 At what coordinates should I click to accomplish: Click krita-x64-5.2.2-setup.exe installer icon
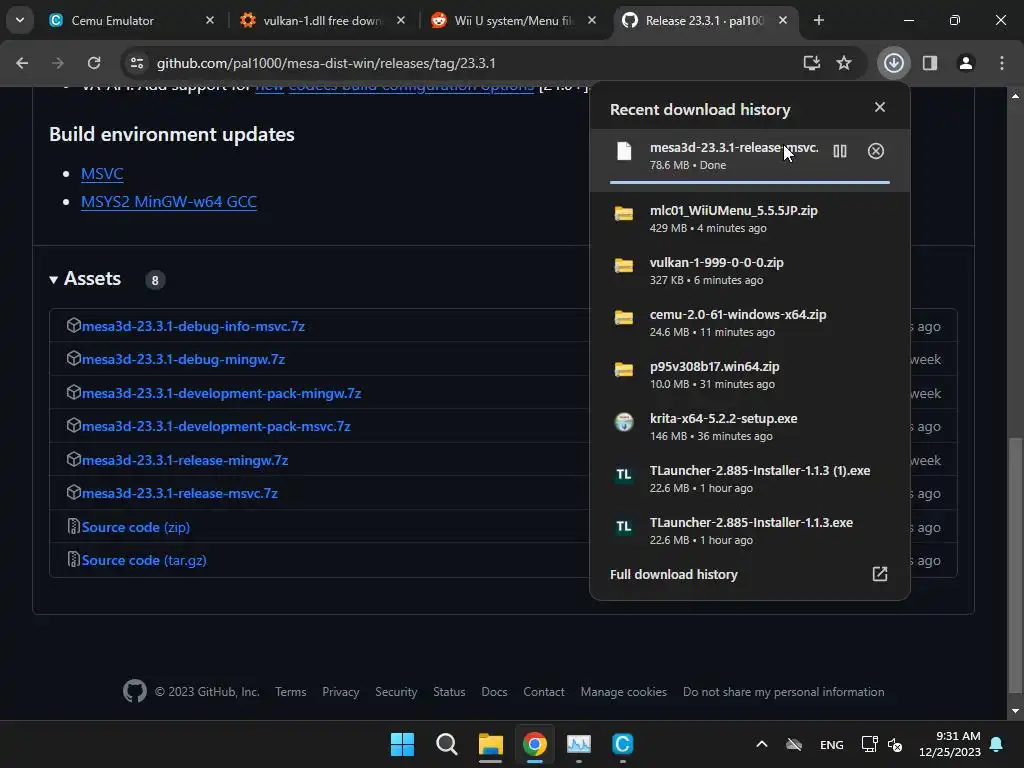tap(624, 422)
